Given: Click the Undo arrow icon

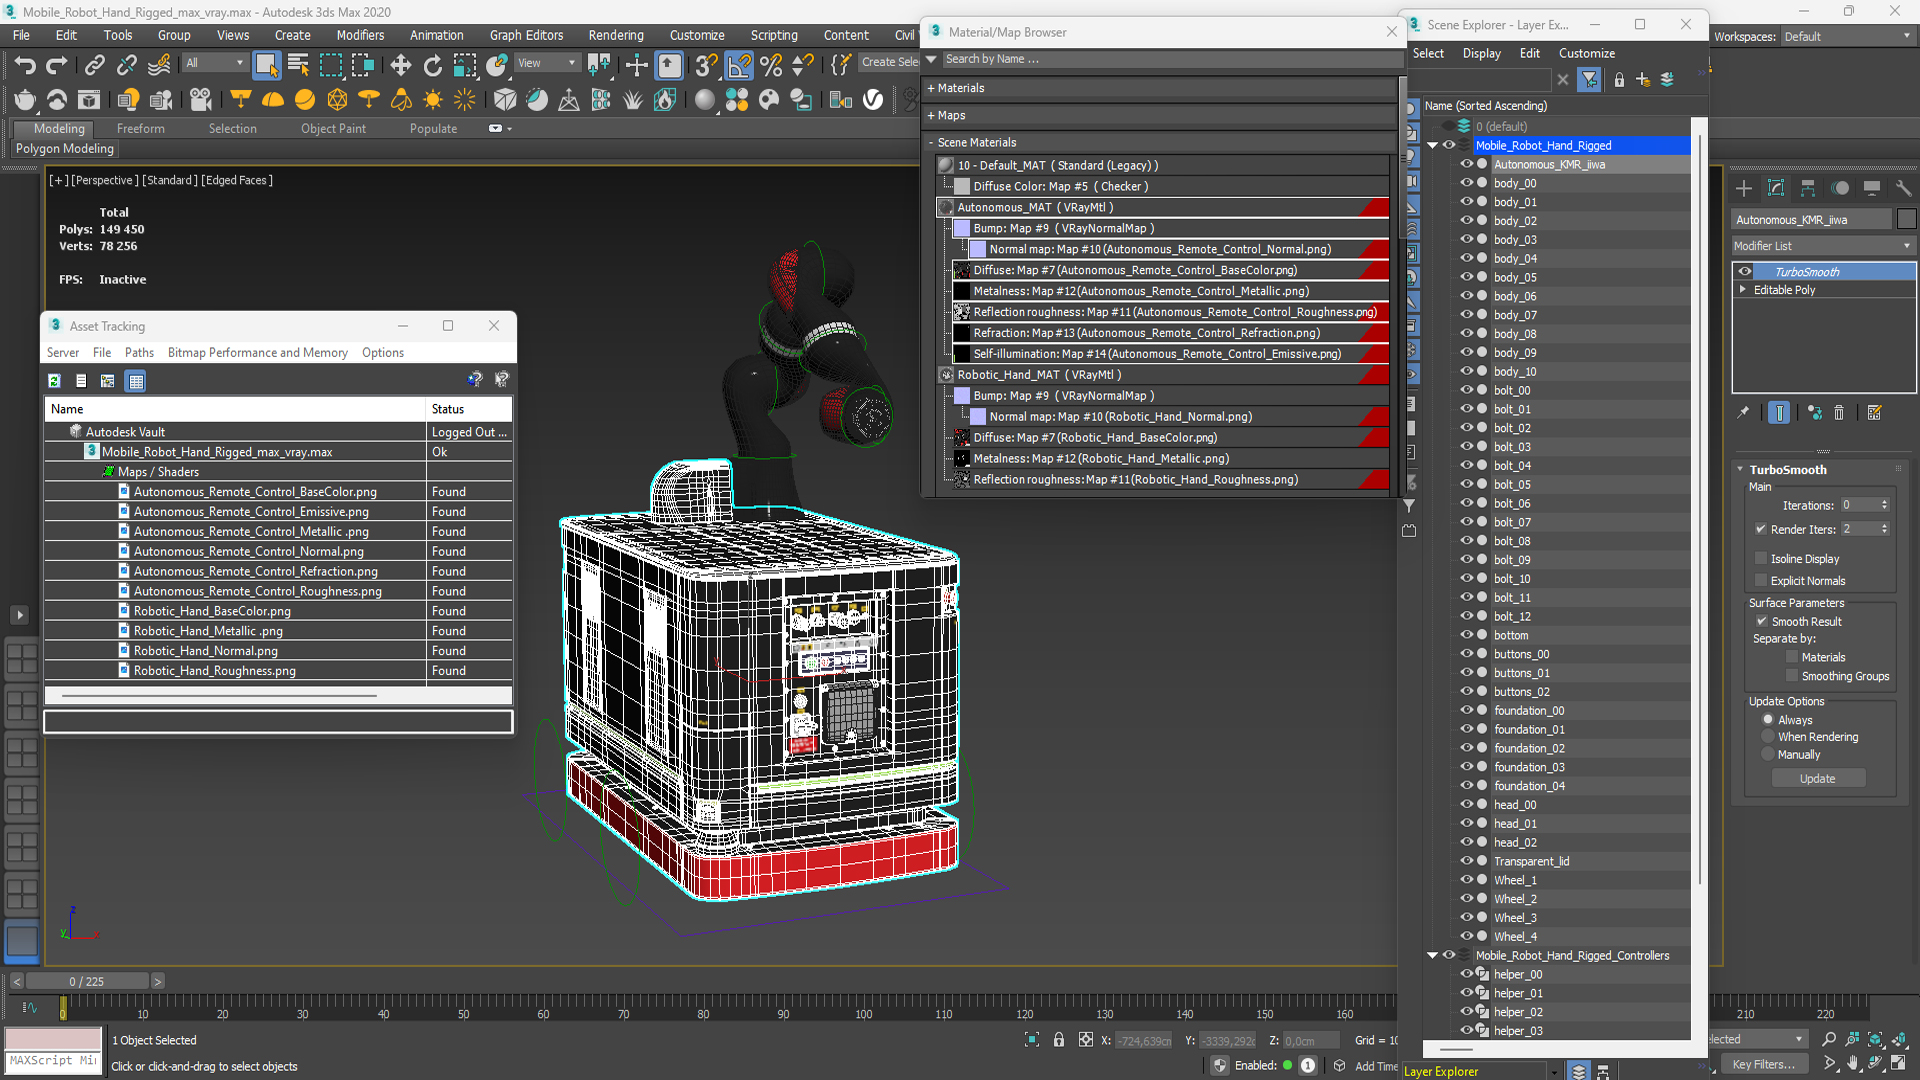Looking at the screenshot, I should pyautogui.click(x=25, y=66).
